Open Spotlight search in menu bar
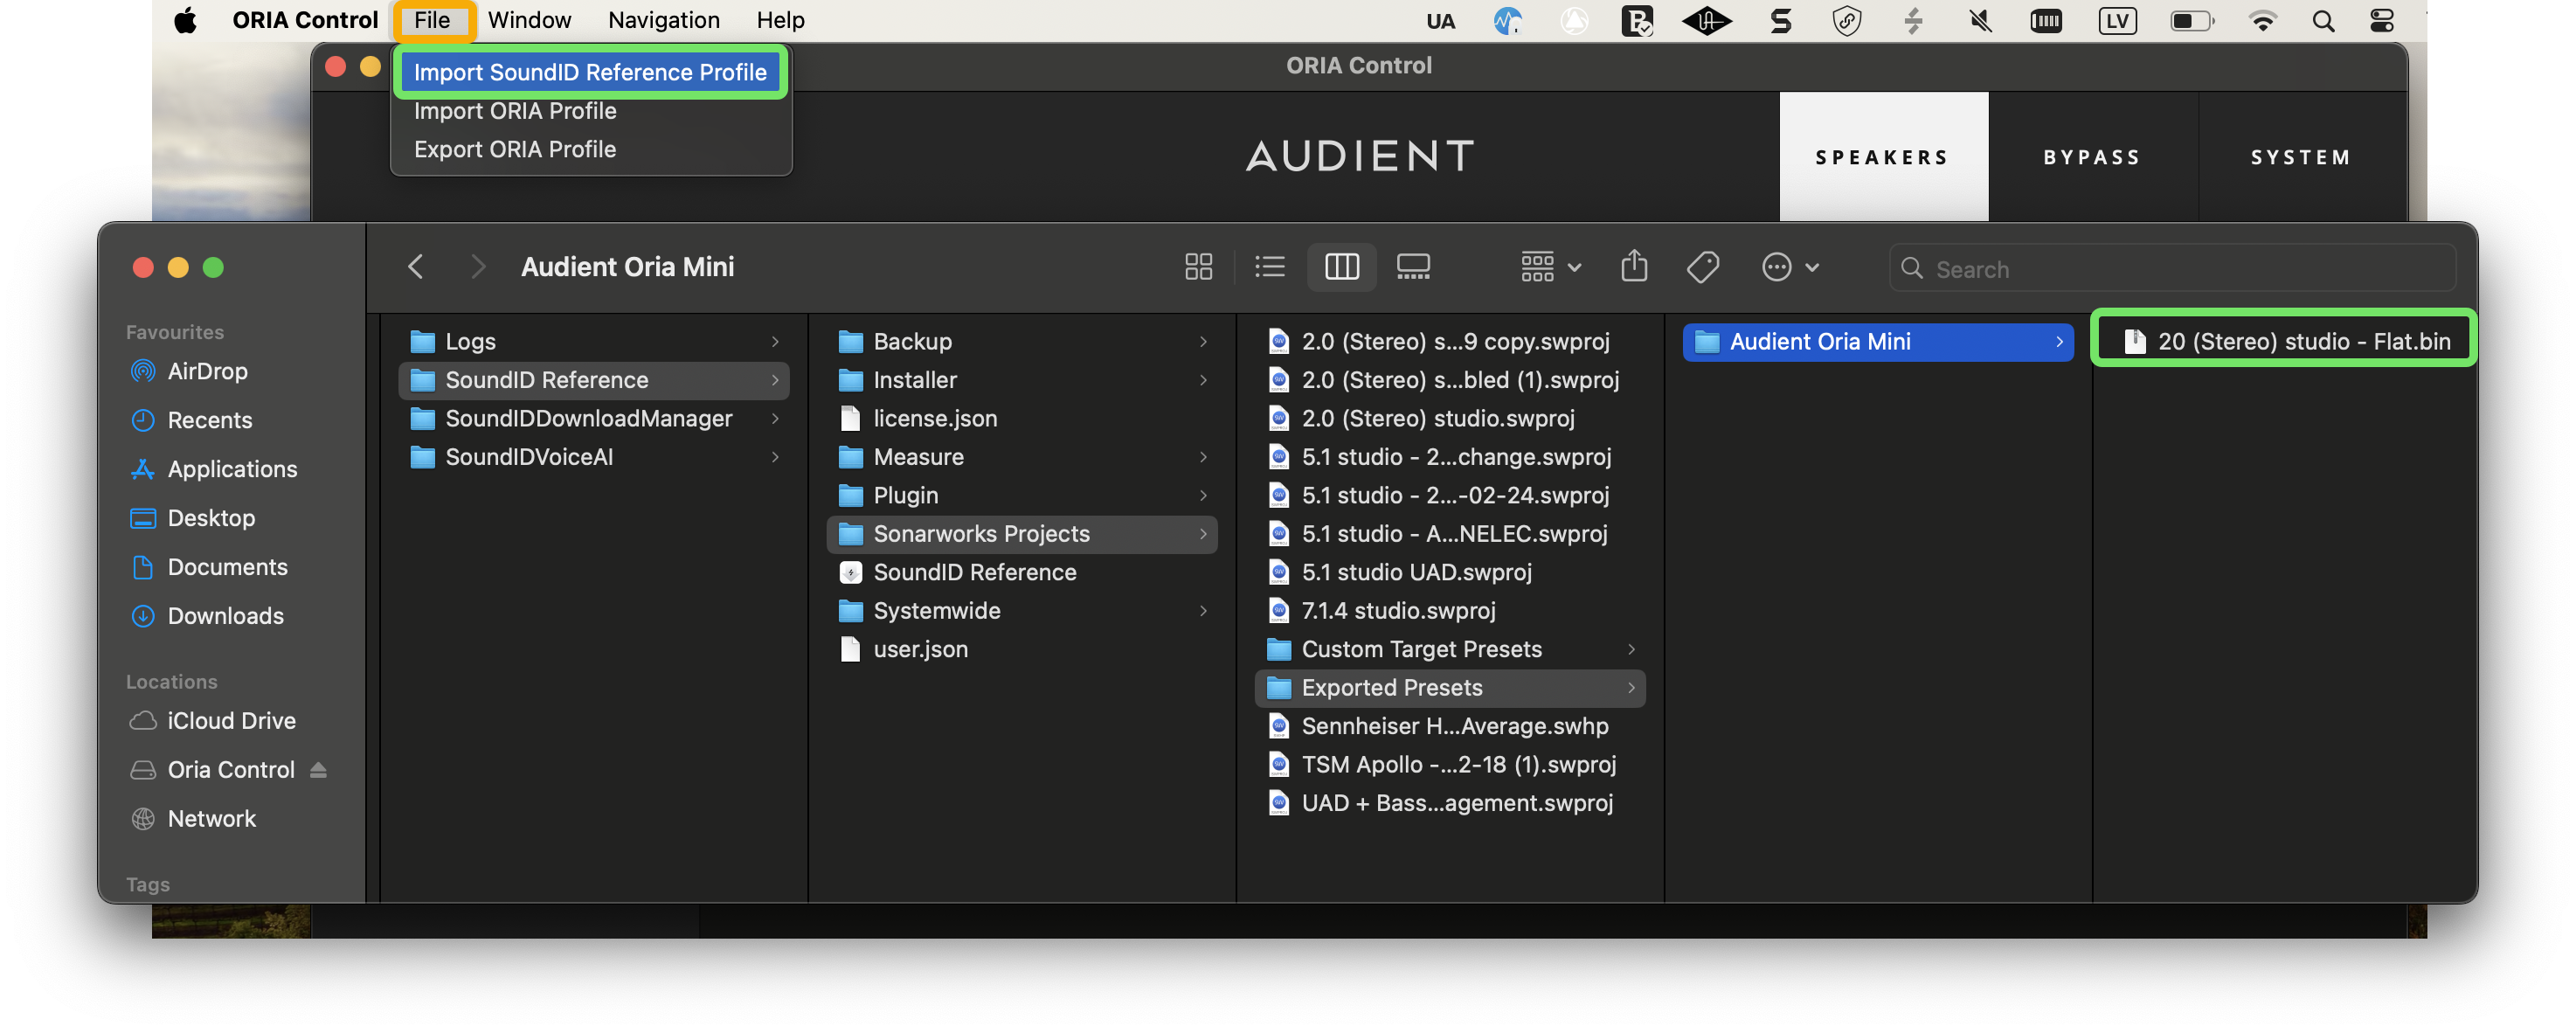This screenshot has height=1033, width=2576. [2323, 21]
